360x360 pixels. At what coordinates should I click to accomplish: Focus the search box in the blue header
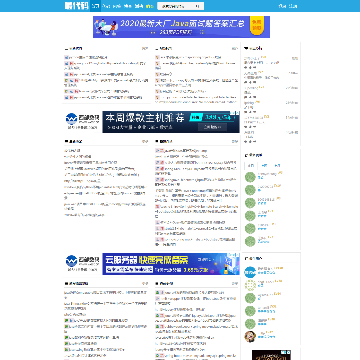pyautogui.click(x=180, y=6)
